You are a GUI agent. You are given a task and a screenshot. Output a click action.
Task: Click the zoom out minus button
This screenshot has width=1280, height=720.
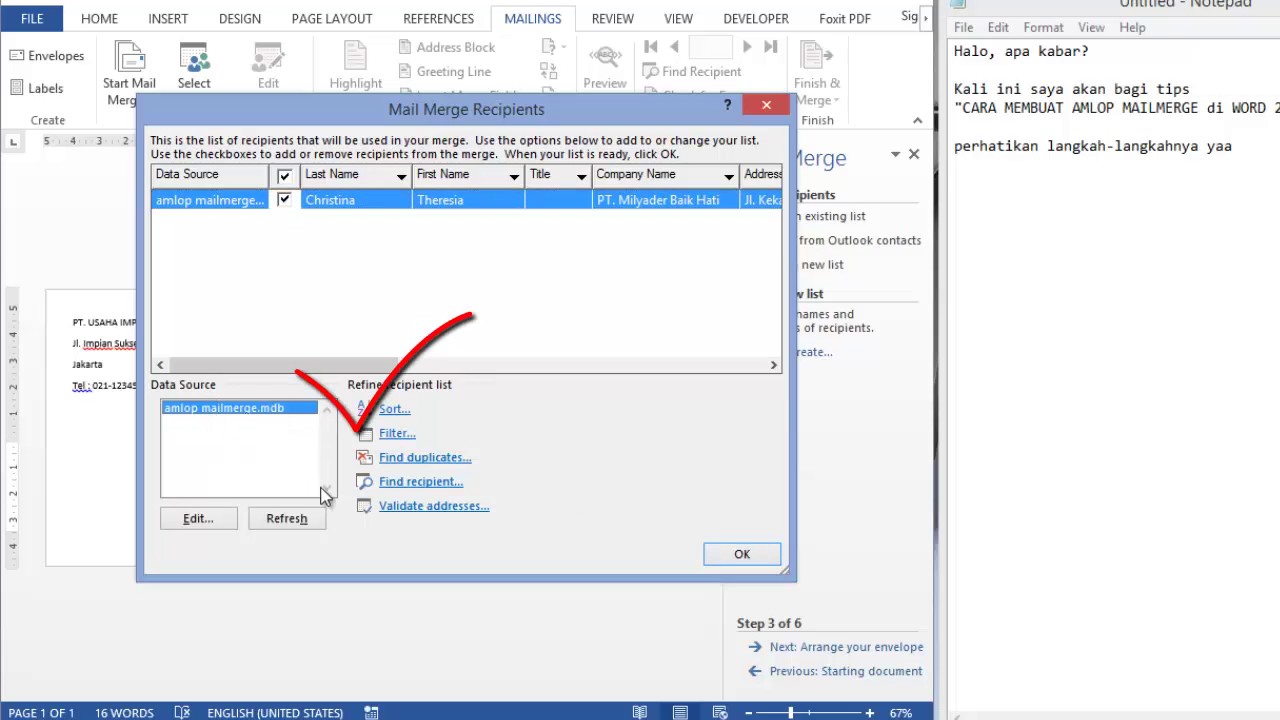[x=747, y=713]
